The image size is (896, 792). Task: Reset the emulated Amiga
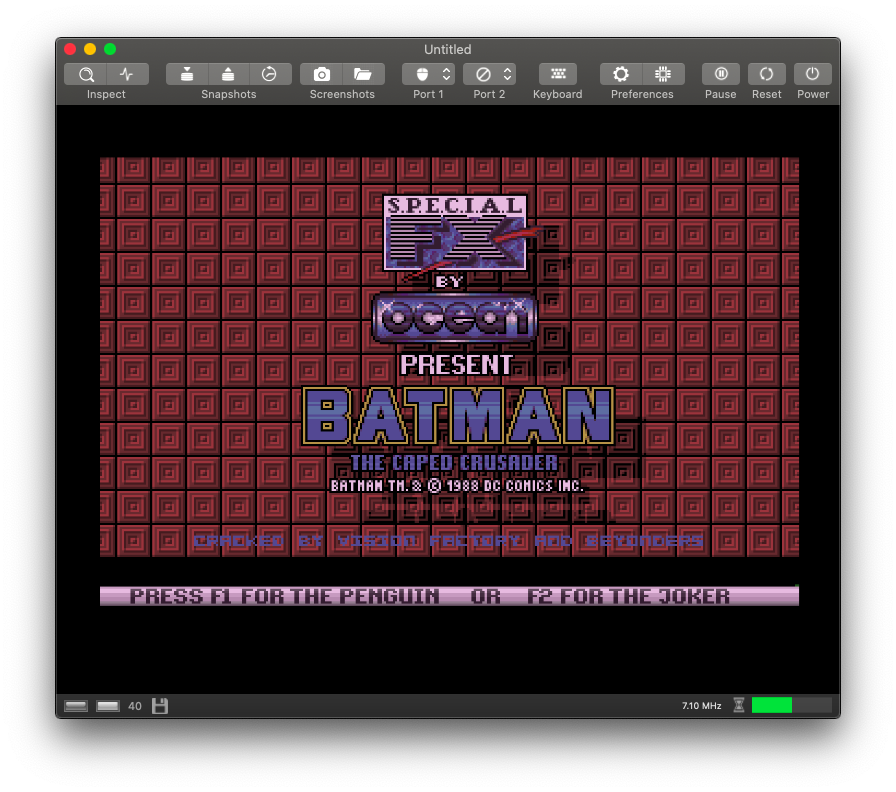coord(767,74)
